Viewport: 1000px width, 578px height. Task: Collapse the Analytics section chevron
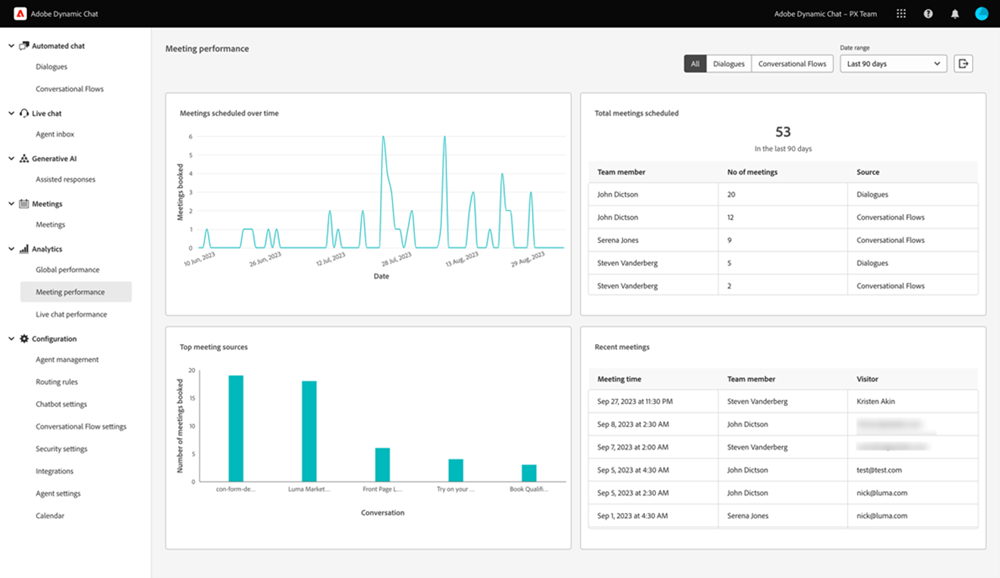coord(11,249)
